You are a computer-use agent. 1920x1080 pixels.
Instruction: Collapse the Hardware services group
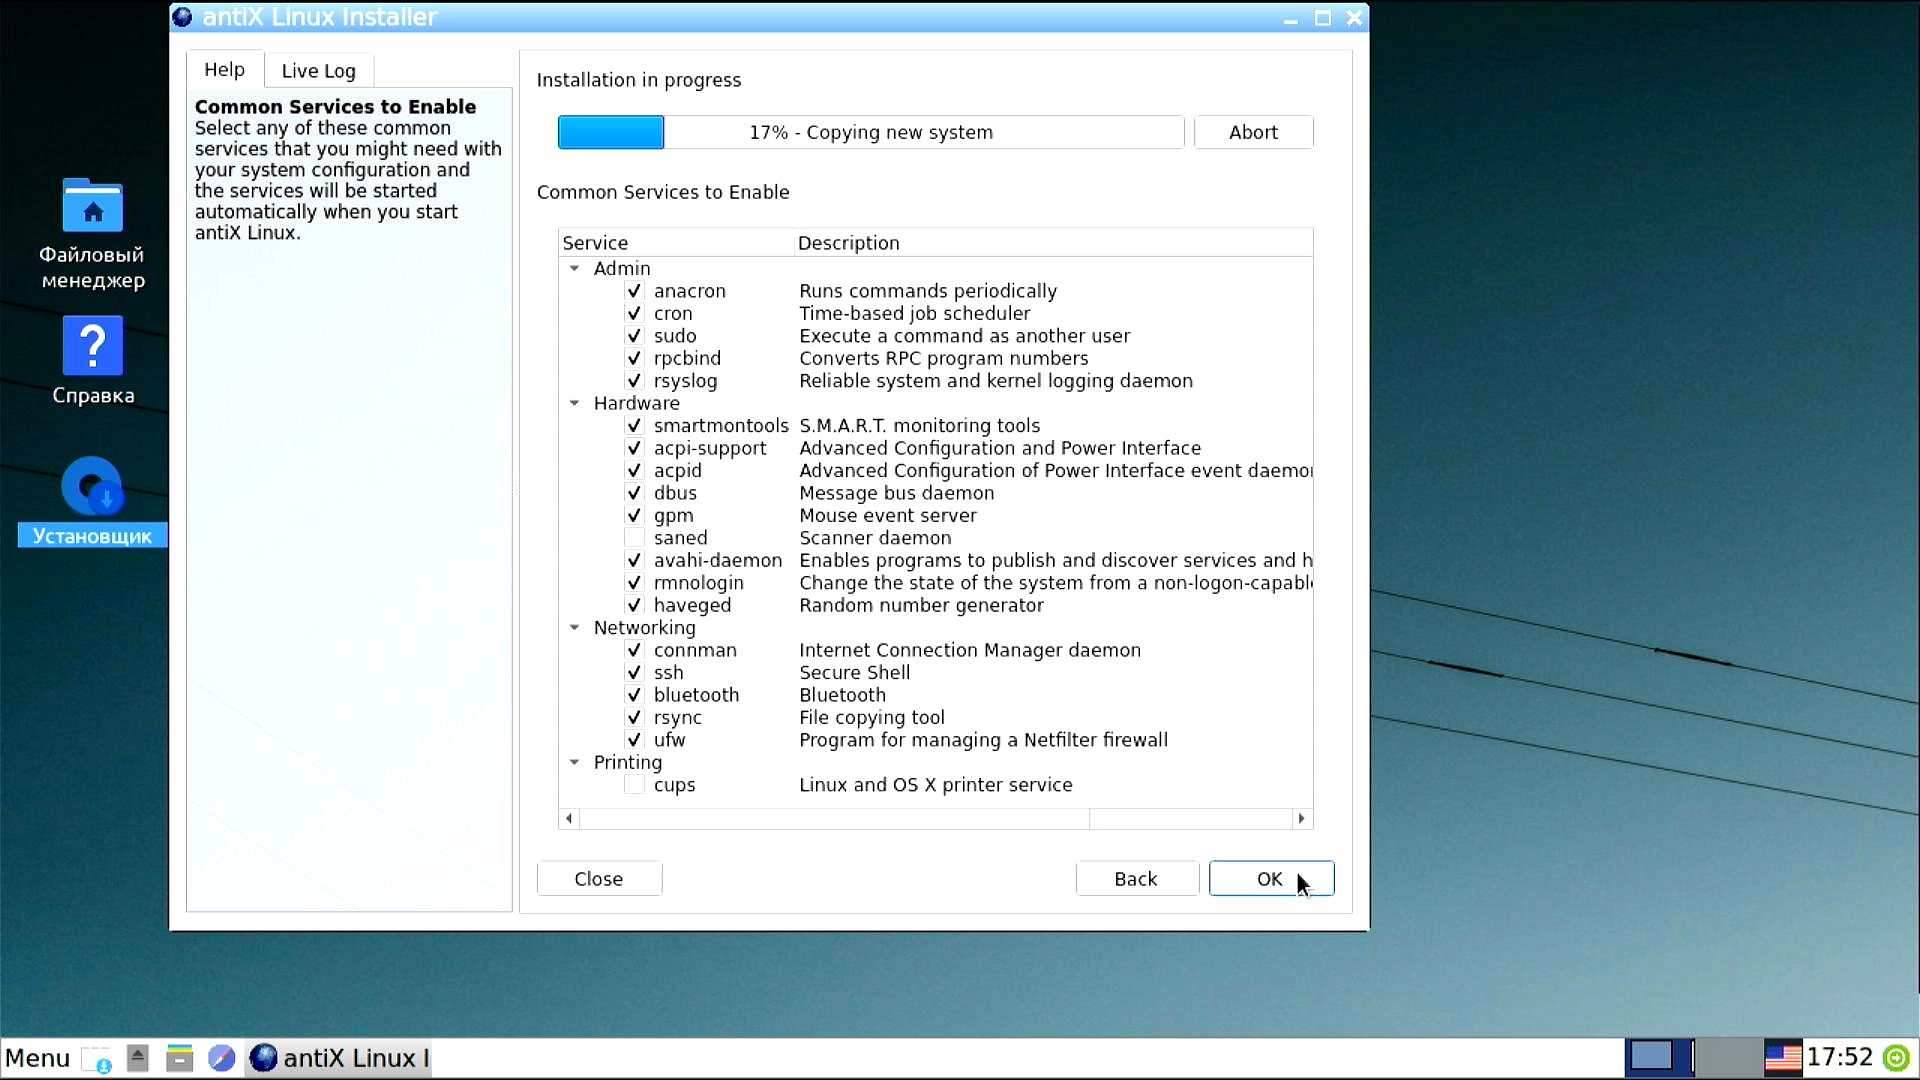click(575, 403)
